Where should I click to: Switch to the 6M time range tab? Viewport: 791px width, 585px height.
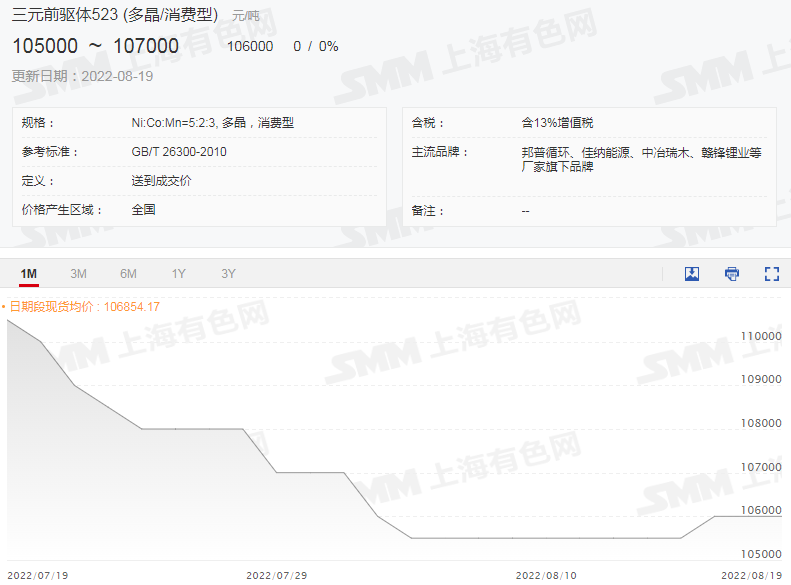pyautogui.click(x=128, y=274)
